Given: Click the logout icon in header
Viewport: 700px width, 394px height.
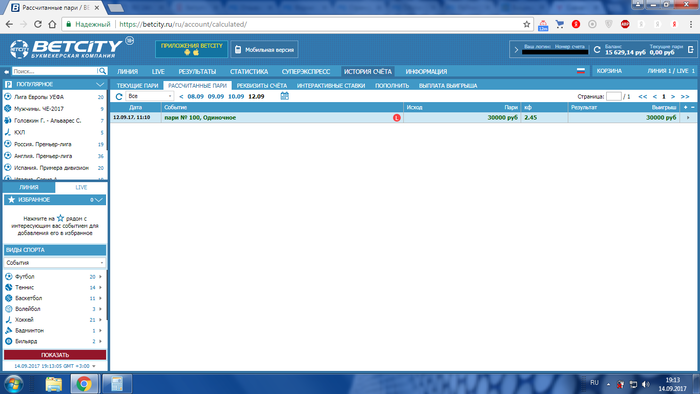Looking at the screenshot, I should point(691,50).
